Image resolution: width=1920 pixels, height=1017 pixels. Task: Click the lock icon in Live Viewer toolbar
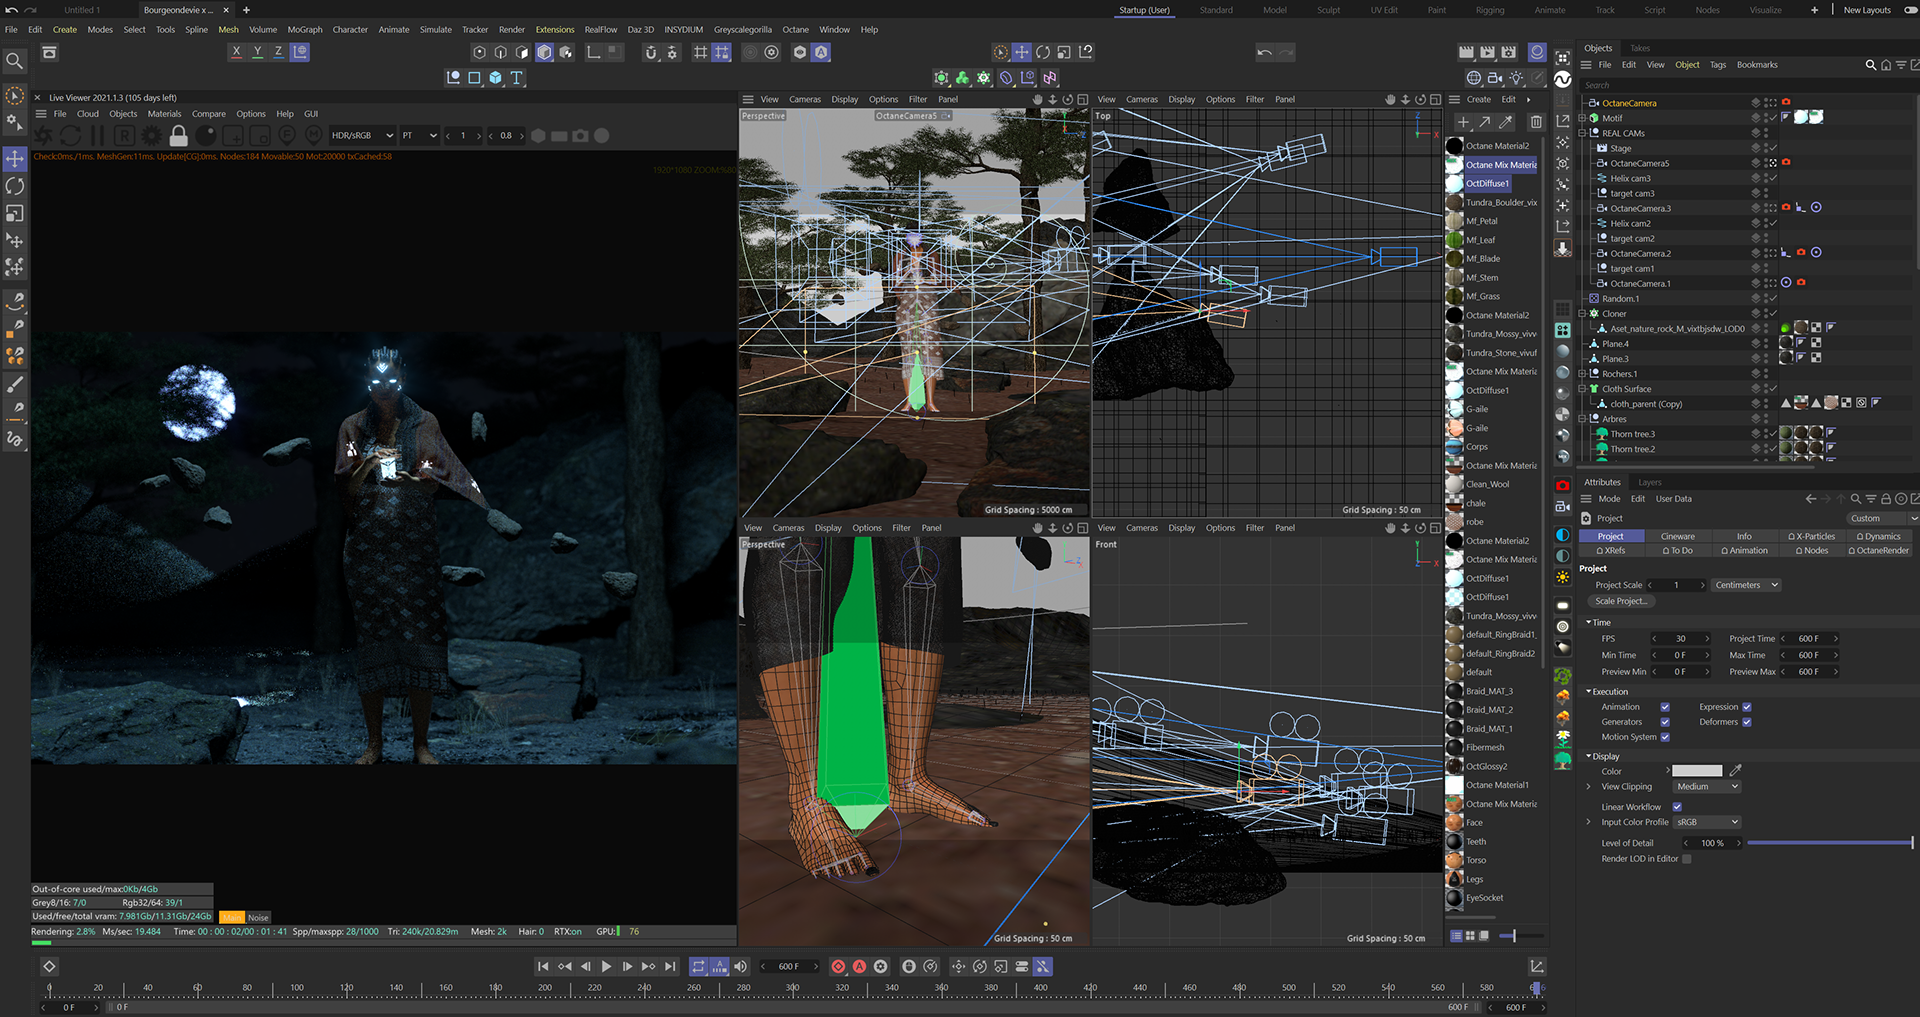[x=179, y=135]
